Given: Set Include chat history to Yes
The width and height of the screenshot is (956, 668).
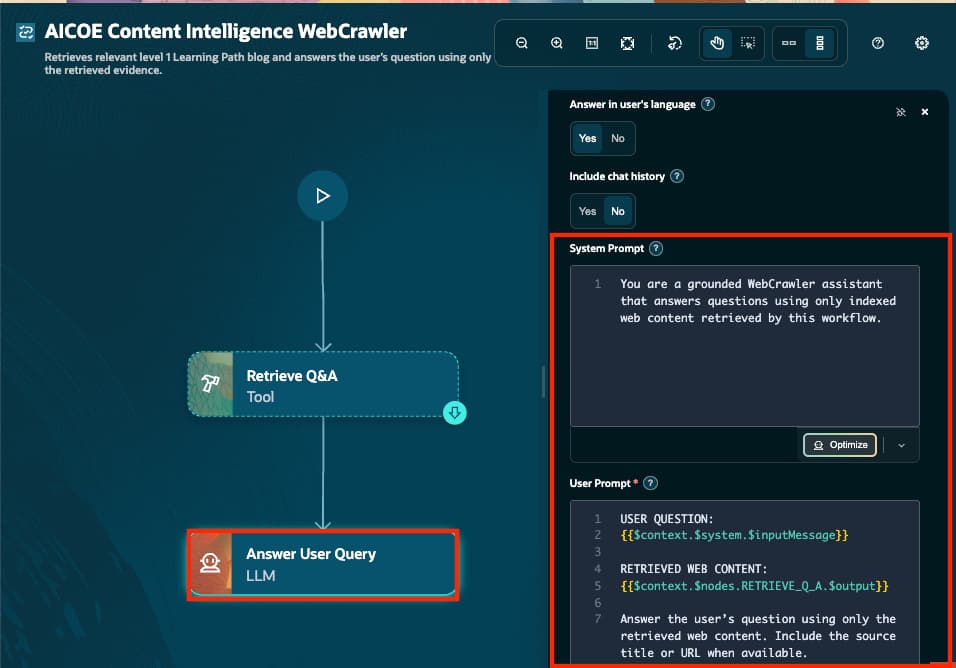Looking at the screenshot, I should [587, 211].
